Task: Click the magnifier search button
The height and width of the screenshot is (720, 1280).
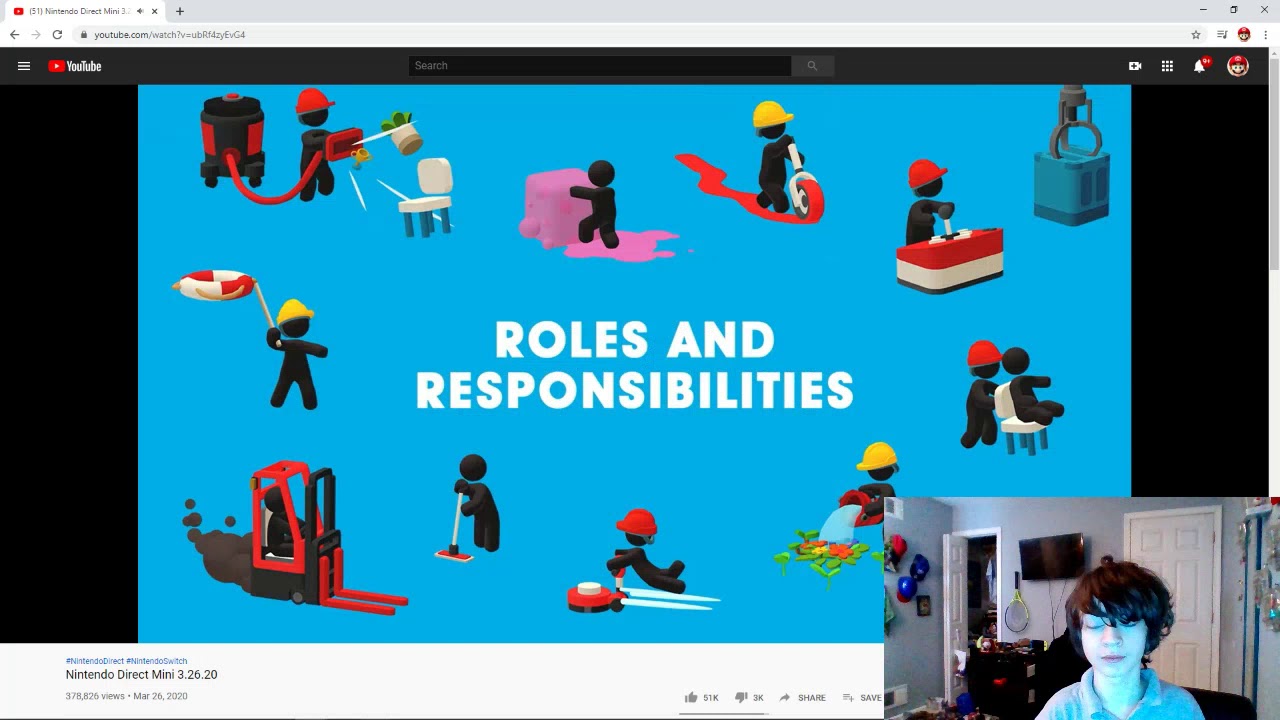Action: tap(812, 66)
